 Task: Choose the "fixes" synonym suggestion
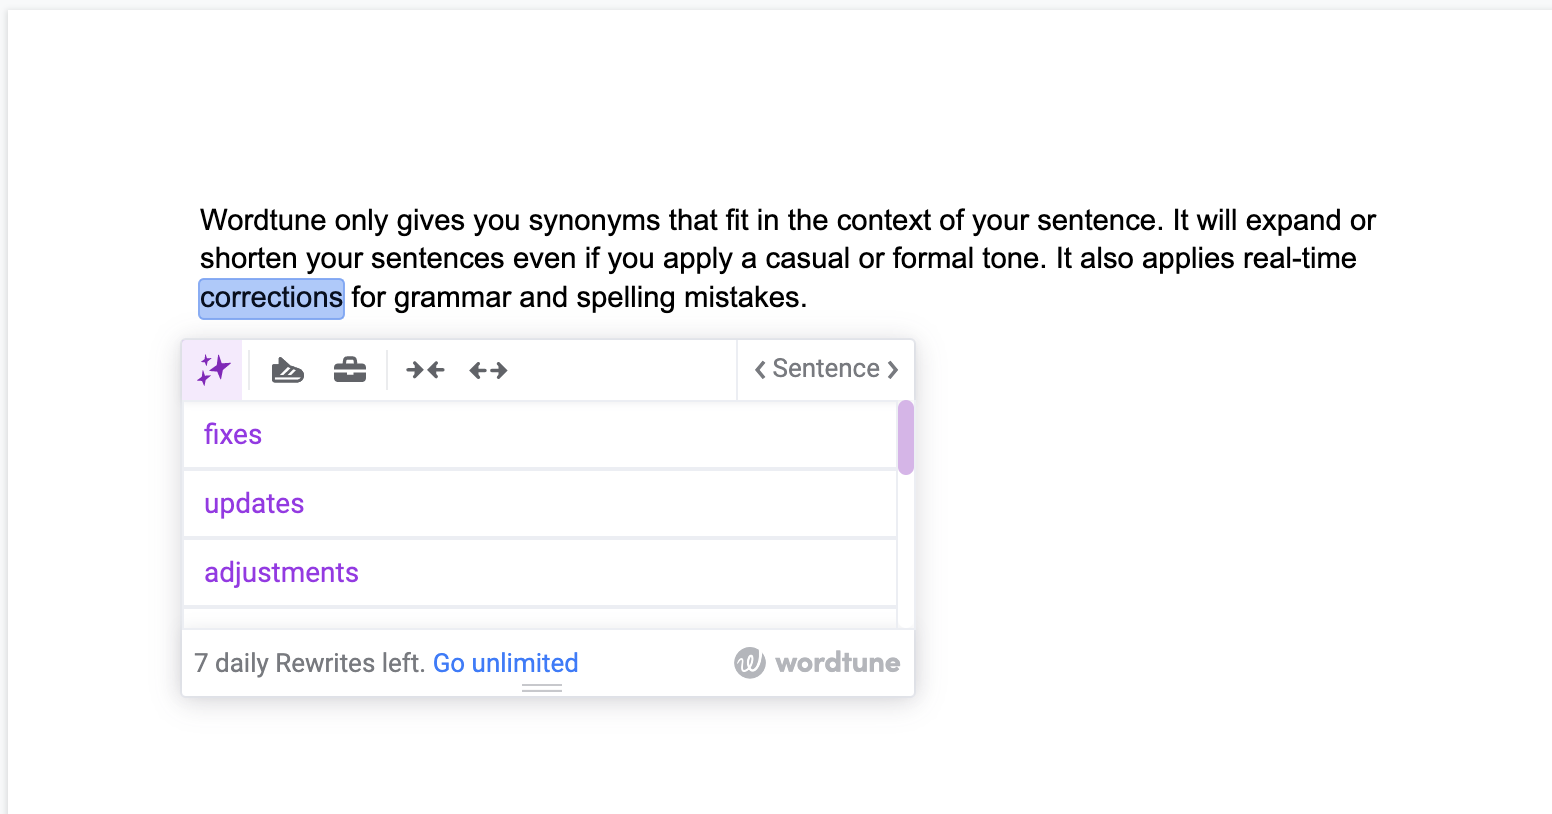pyautogui.click(x=233, y=435)
